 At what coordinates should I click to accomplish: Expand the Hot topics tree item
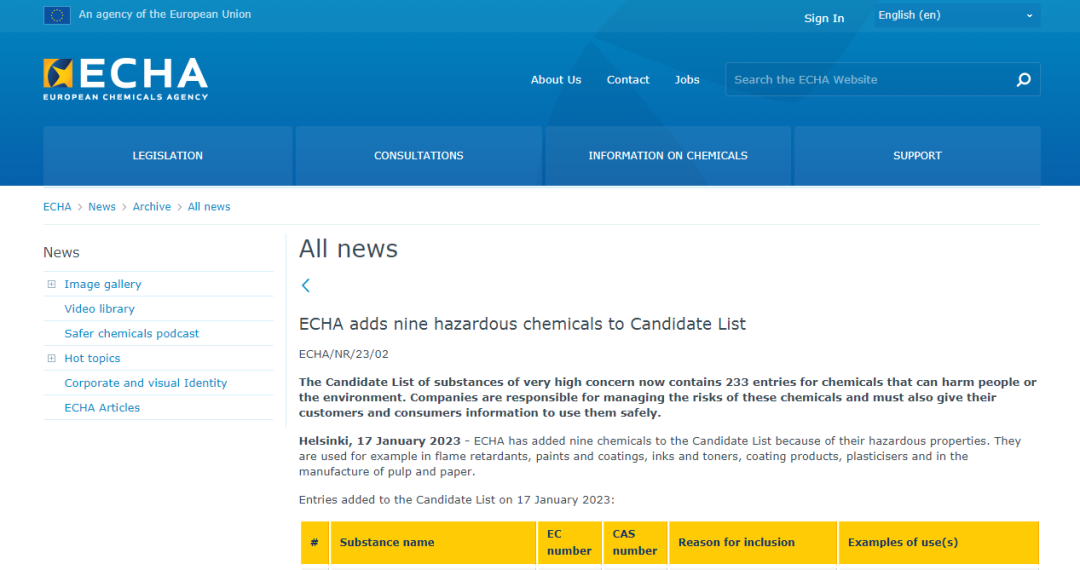[52, 358]
